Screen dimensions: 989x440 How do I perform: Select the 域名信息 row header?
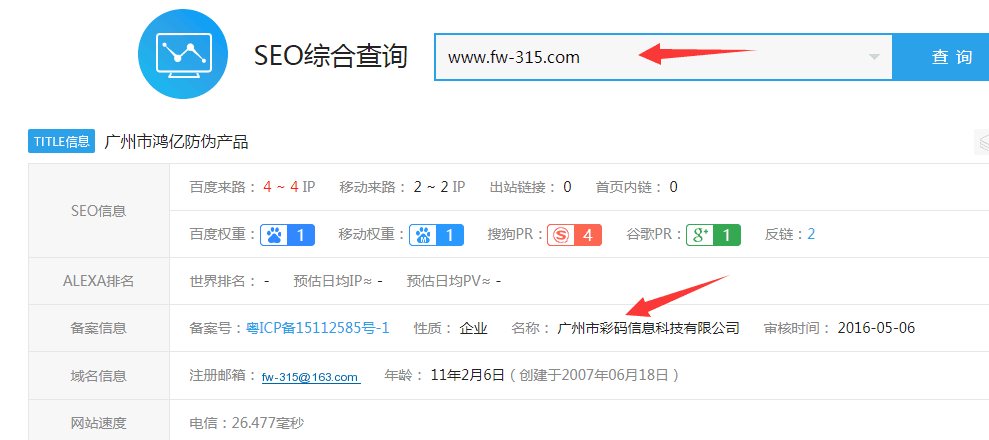(x=99, y=376)
